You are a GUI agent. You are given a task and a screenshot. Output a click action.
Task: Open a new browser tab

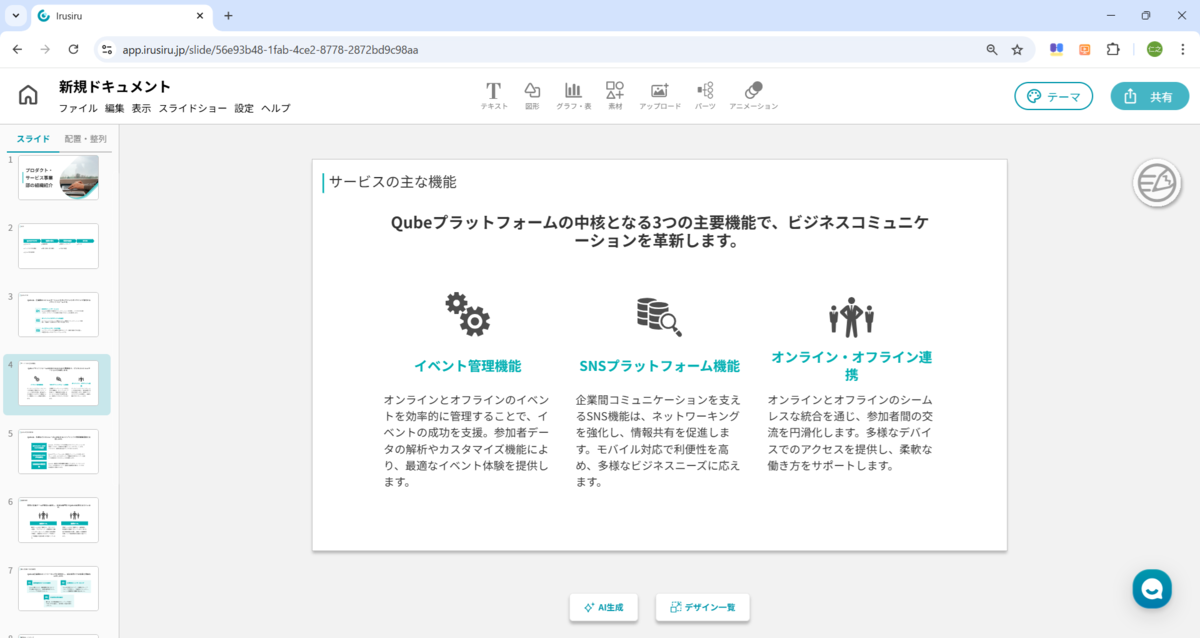coord(228,16)
